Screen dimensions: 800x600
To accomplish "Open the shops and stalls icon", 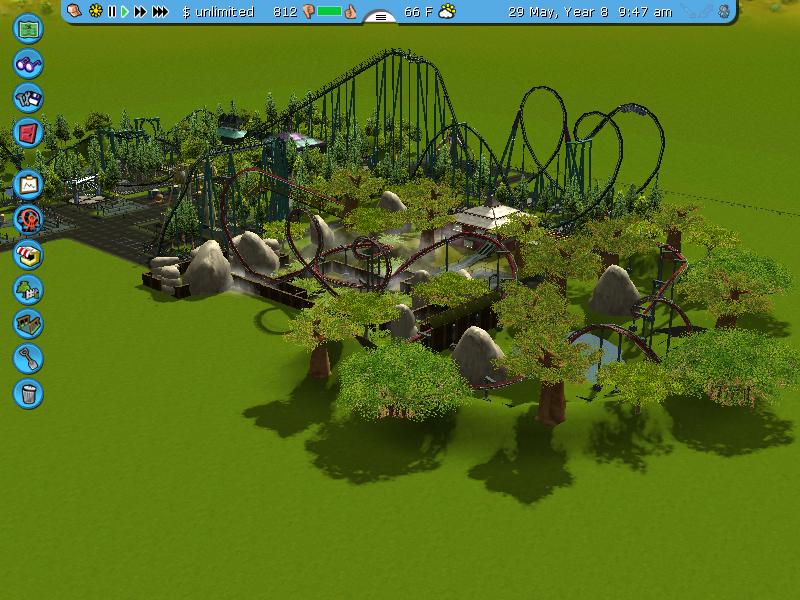I will (28, 255).
